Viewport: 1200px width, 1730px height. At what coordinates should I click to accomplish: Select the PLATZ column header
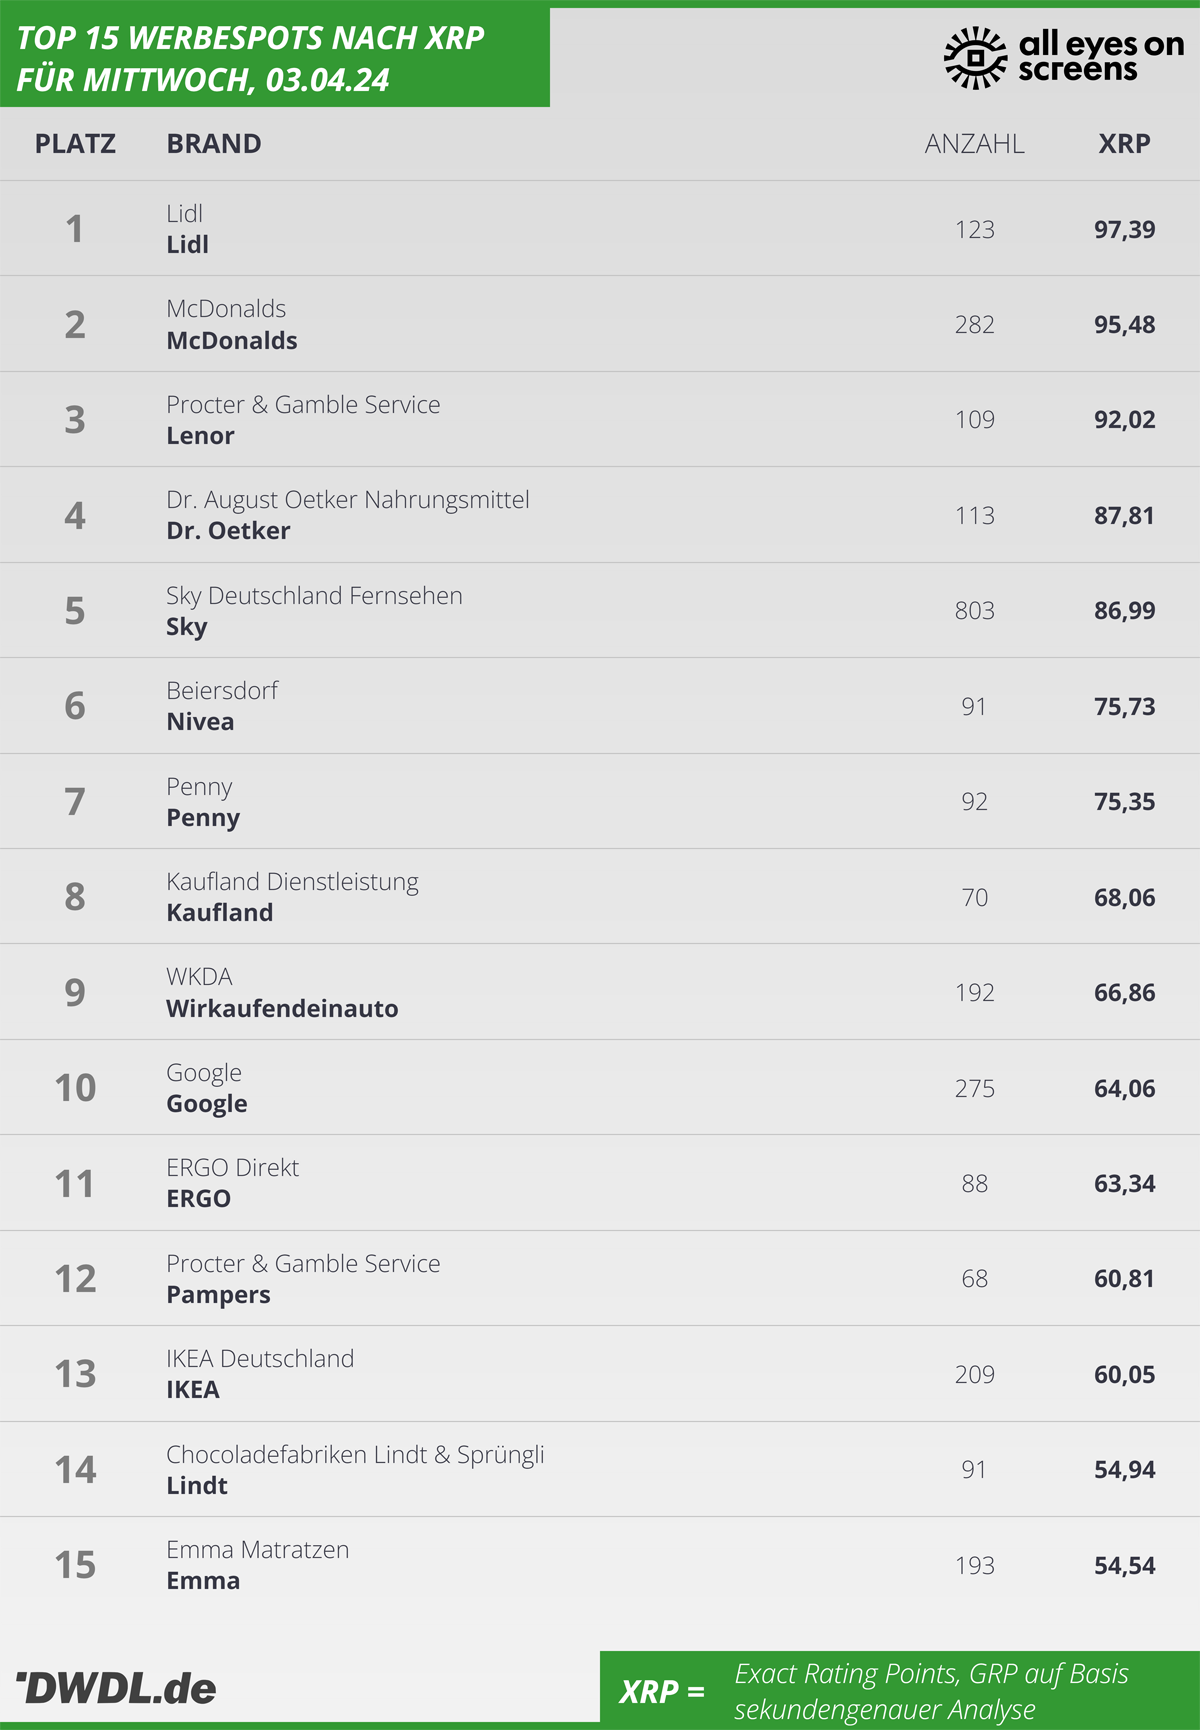click(x=75, y=144)
